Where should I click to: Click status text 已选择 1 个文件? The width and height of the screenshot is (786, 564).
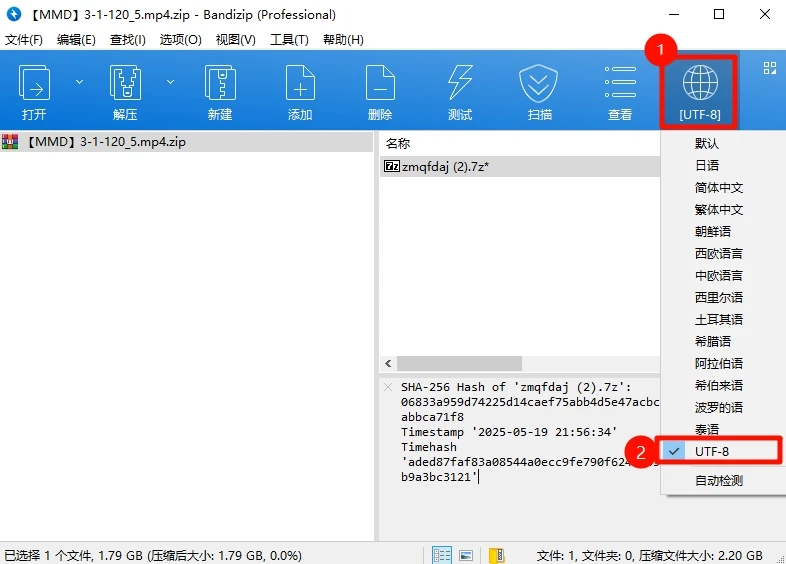pyautogui.click(x=49, y=555)
